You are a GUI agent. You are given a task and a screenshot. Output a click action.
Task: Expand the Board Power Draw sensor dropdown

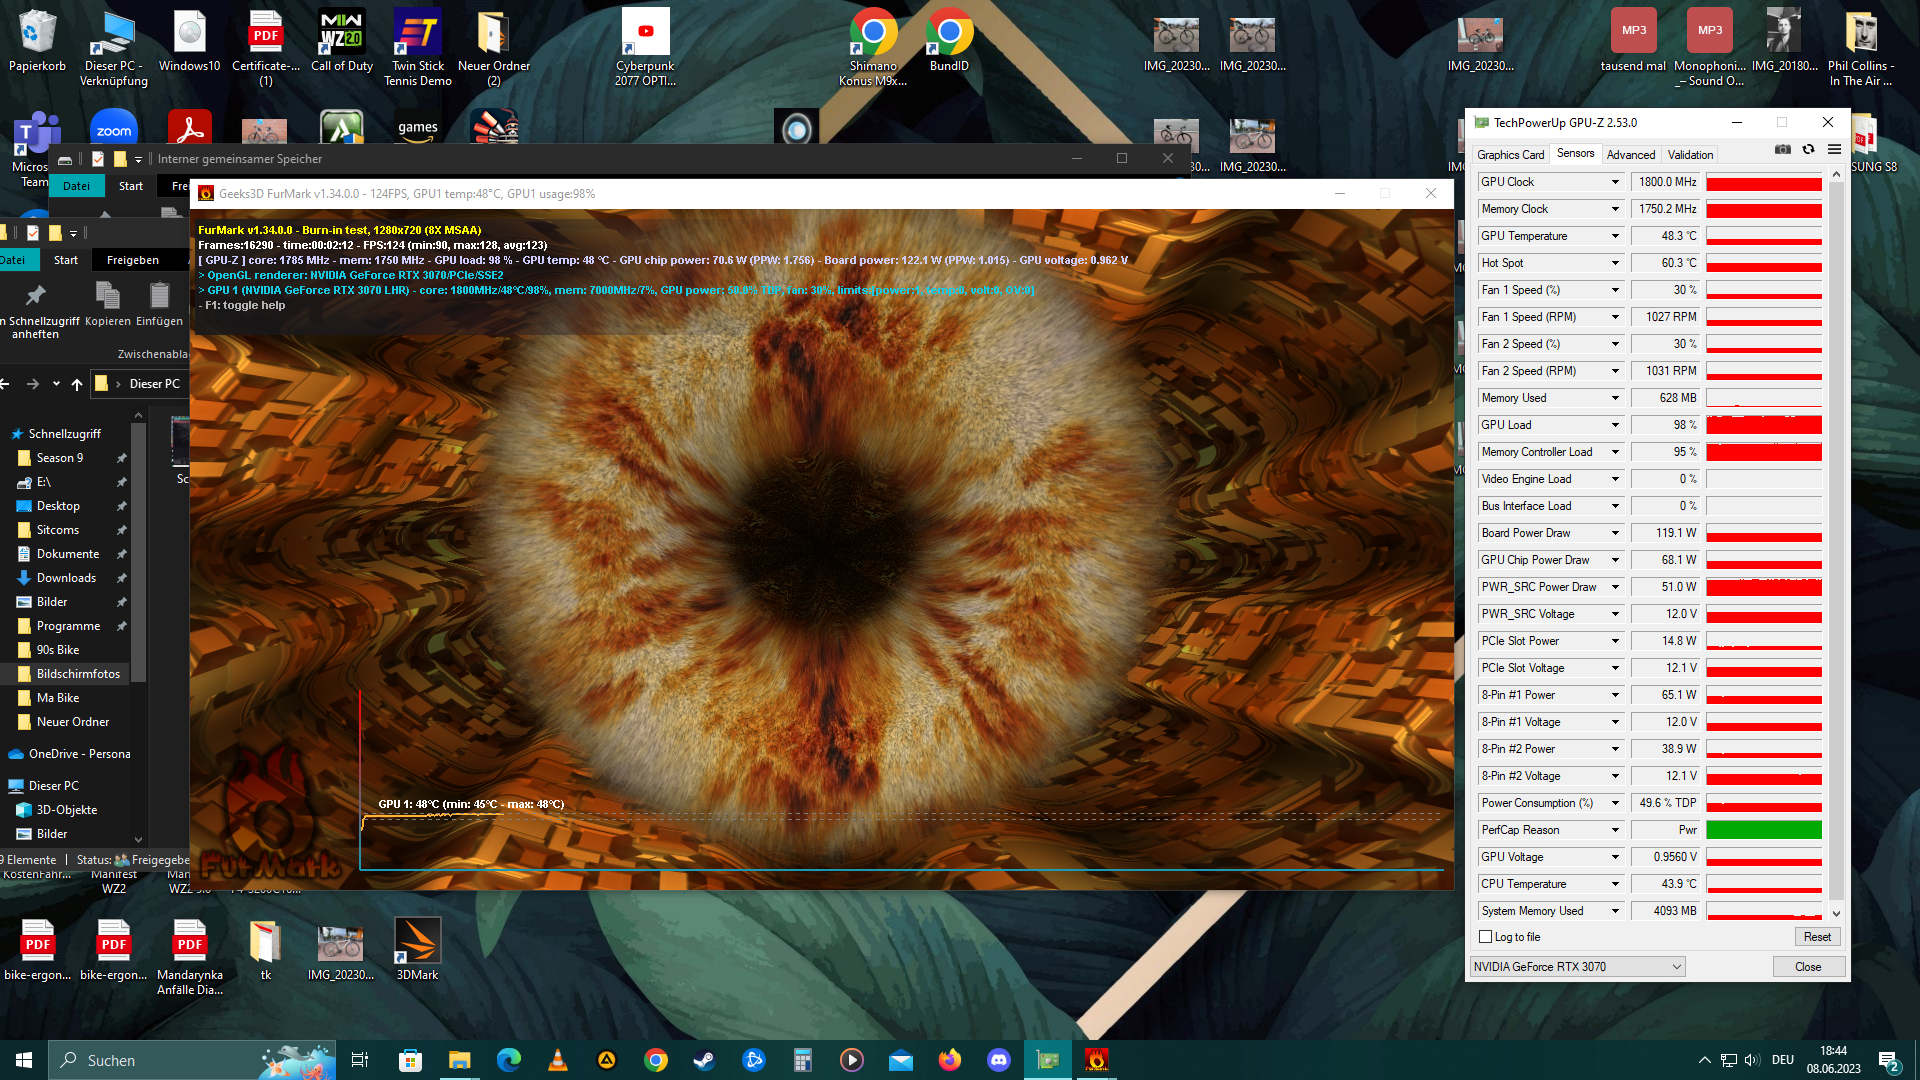coord(1614,533)
